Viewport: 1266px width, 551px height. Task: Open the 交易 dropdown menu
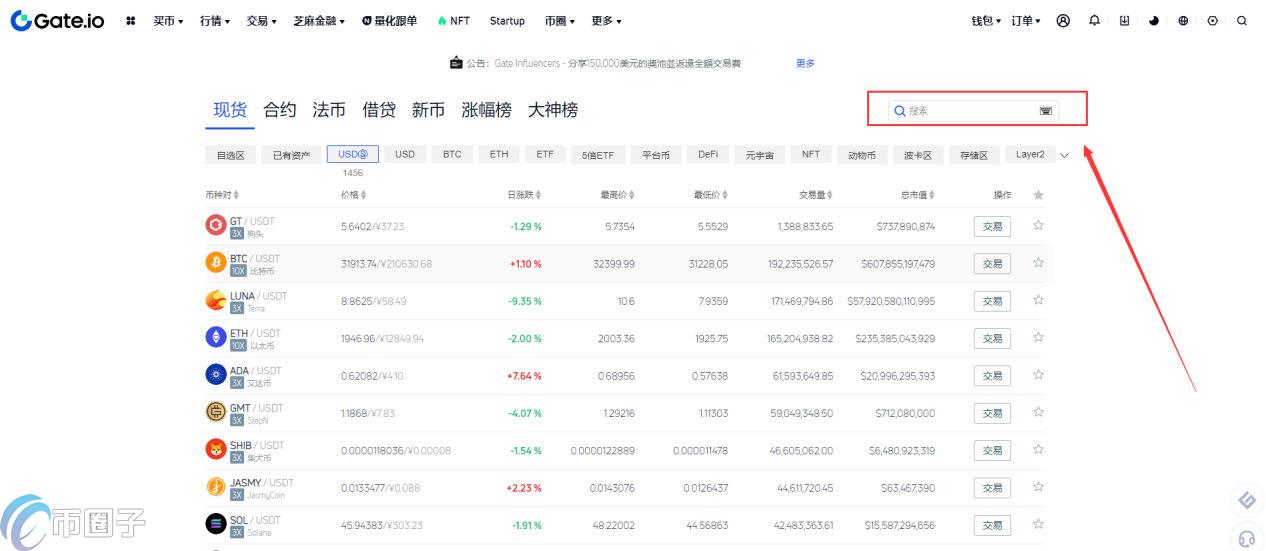click(x=262, y=21)
